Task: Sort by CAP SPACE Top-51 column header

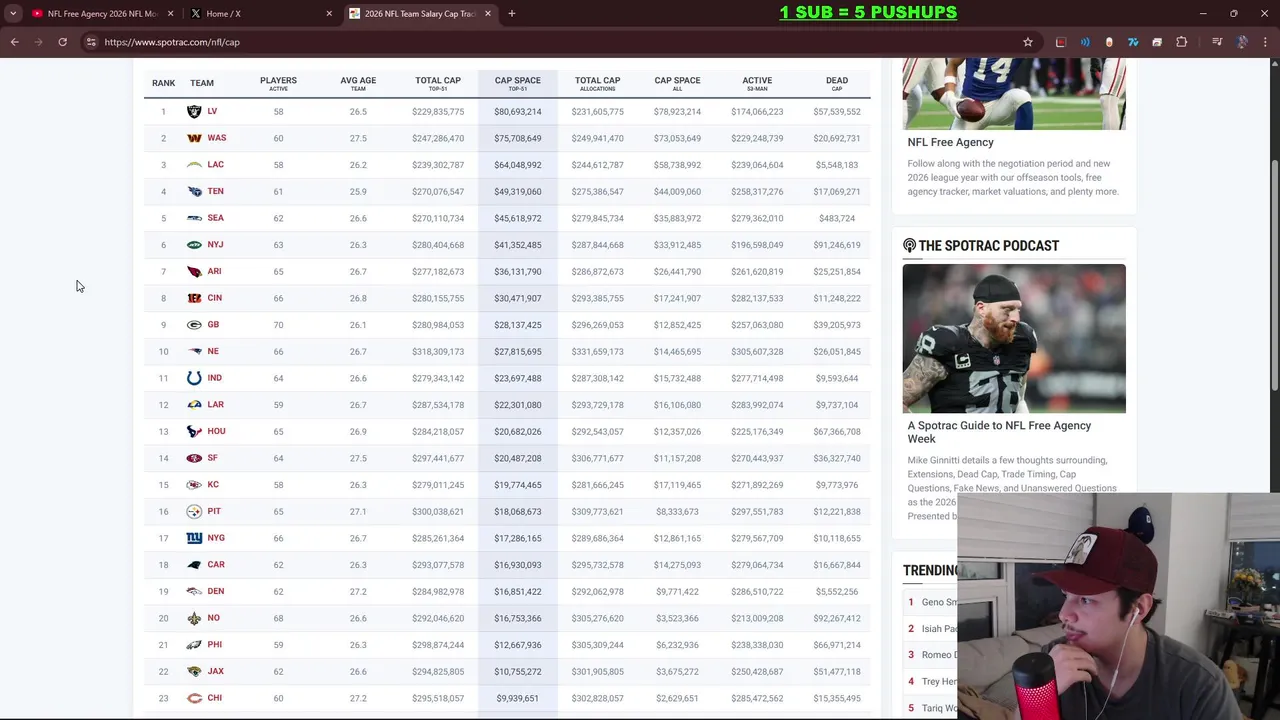Action: (x=518, y=83)
